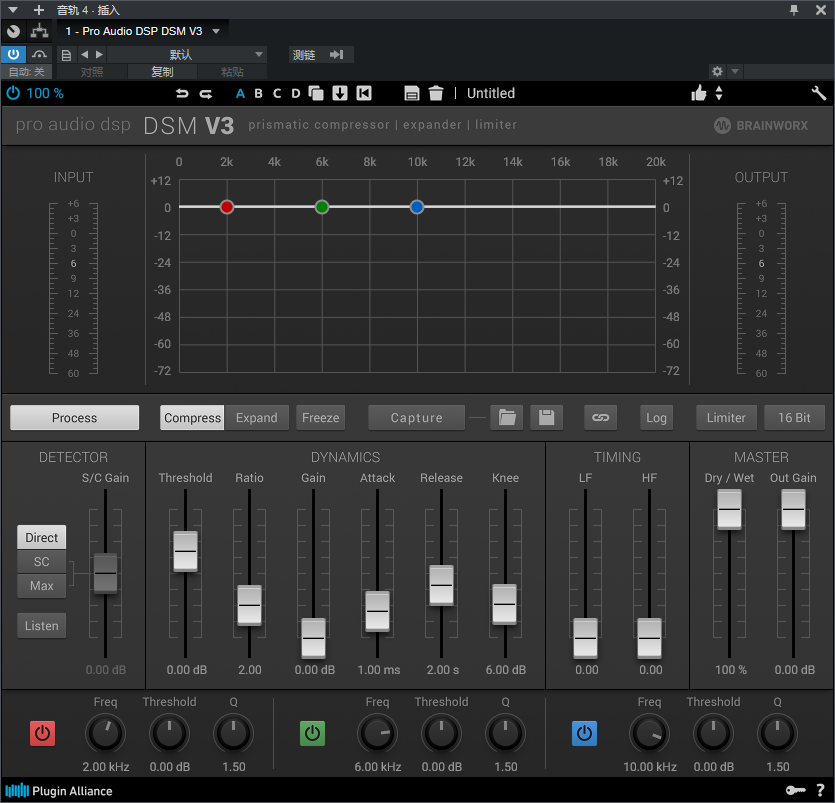Click the save preset disk icon in toolbar
This screenshot has height=803, width=835.
[412, 93]
